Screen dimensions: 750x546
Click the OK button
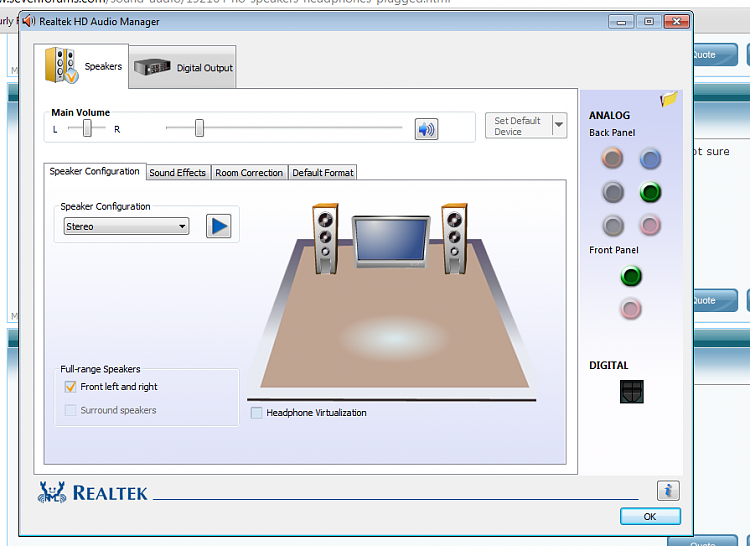pos(650,516)
